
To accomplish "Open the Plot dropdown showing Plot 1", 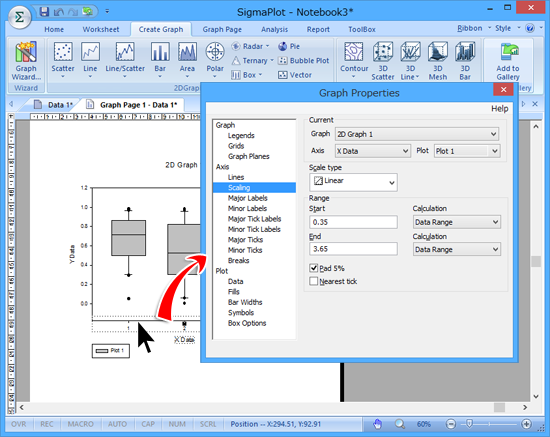I will coord(467,151).
